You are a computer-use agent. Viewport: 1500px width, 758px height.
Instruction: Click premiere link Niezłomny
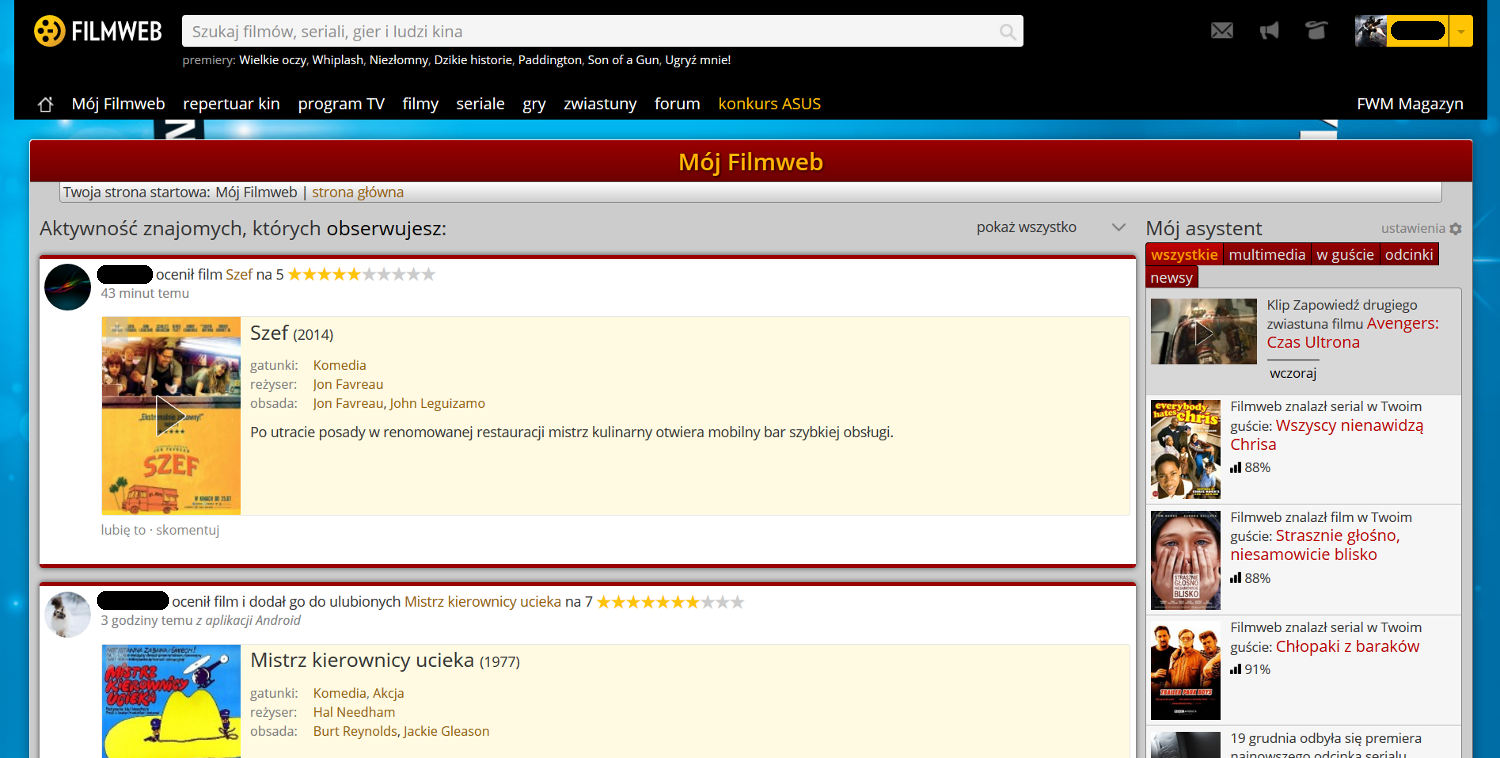tap(399, 60)
